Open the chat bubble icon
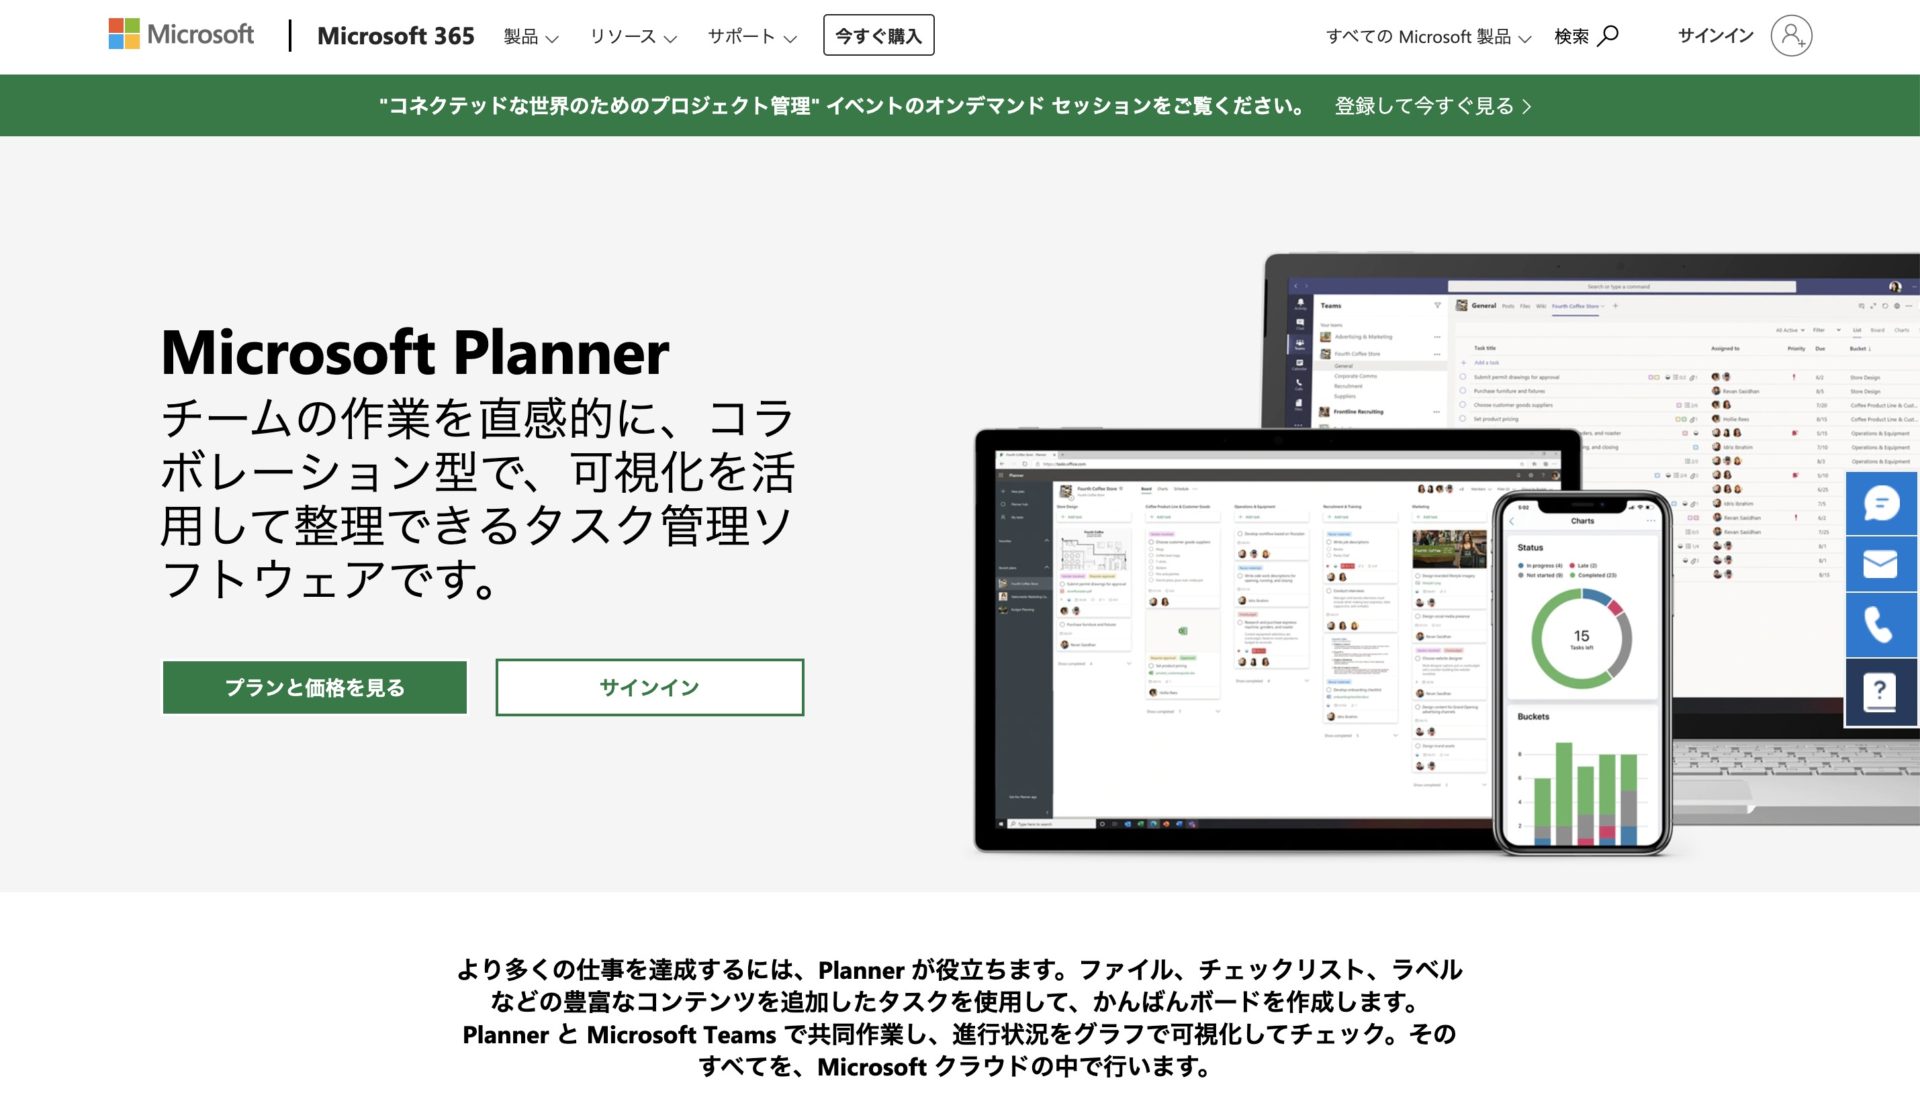This screenshot has height=1099, width=1920. point(1883,504)
